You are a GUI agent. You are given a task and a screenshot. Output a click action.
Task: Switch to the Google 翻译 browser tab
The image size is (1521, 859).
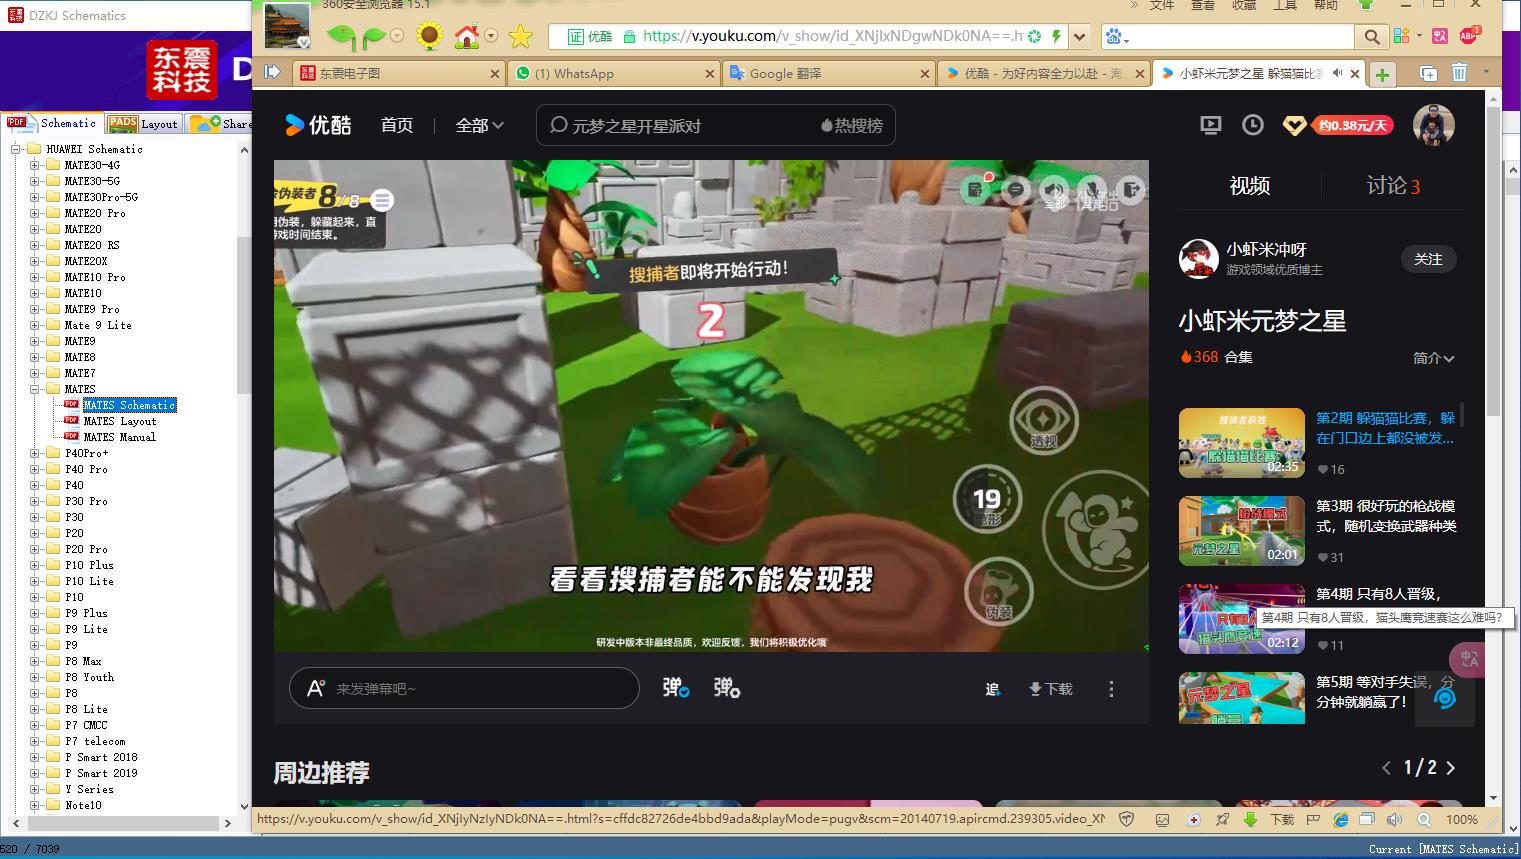coord(828,73)
